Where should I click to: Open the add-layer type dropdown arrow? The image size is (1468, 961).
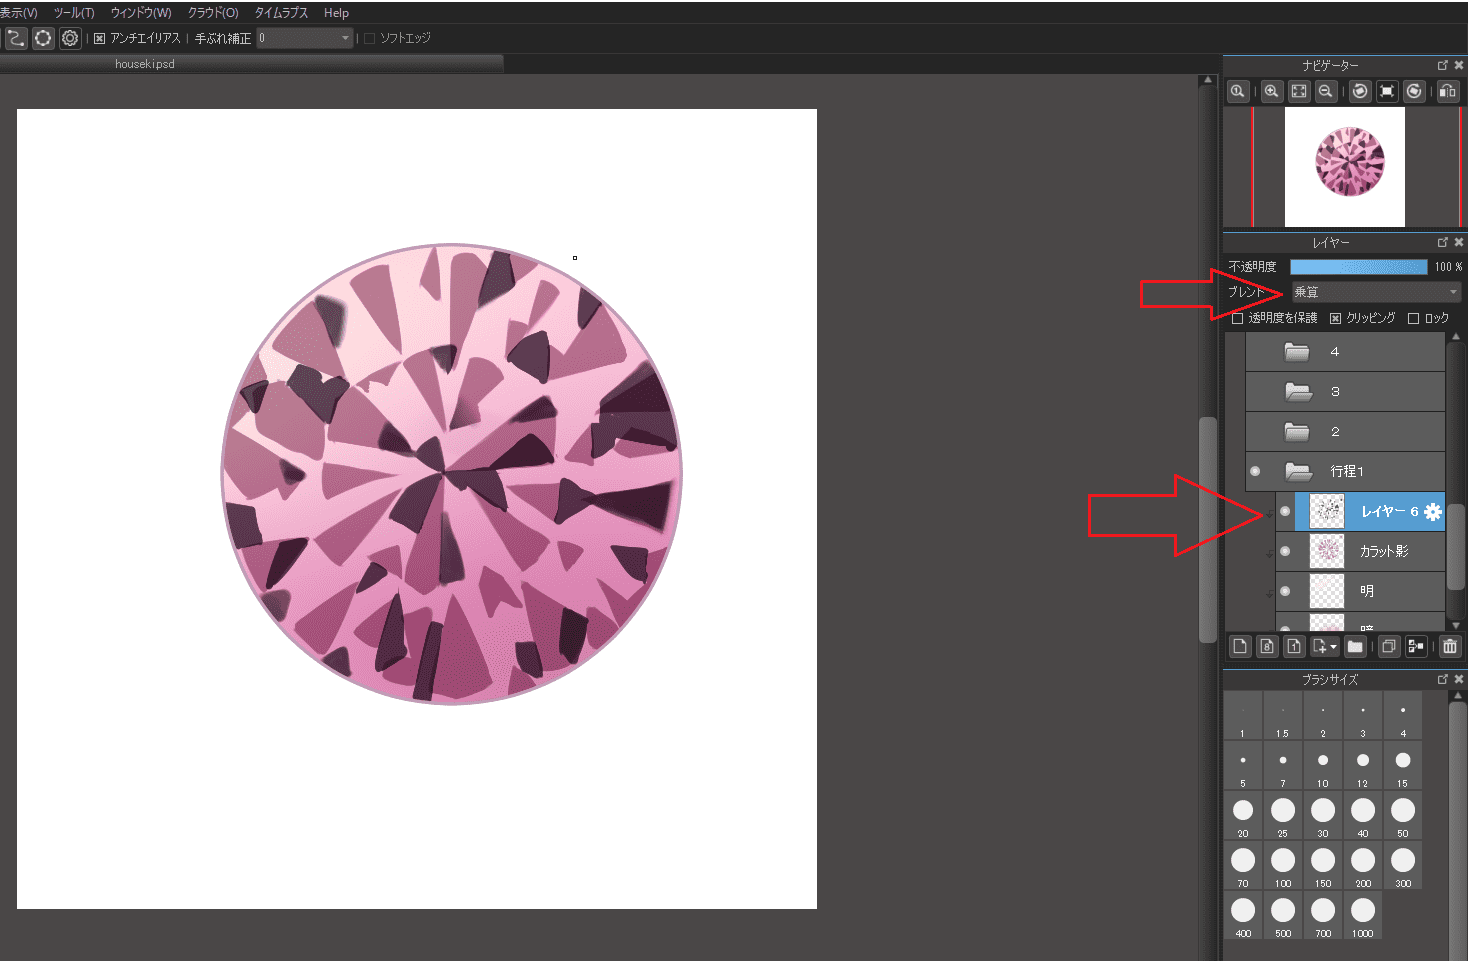point(1333,646)
